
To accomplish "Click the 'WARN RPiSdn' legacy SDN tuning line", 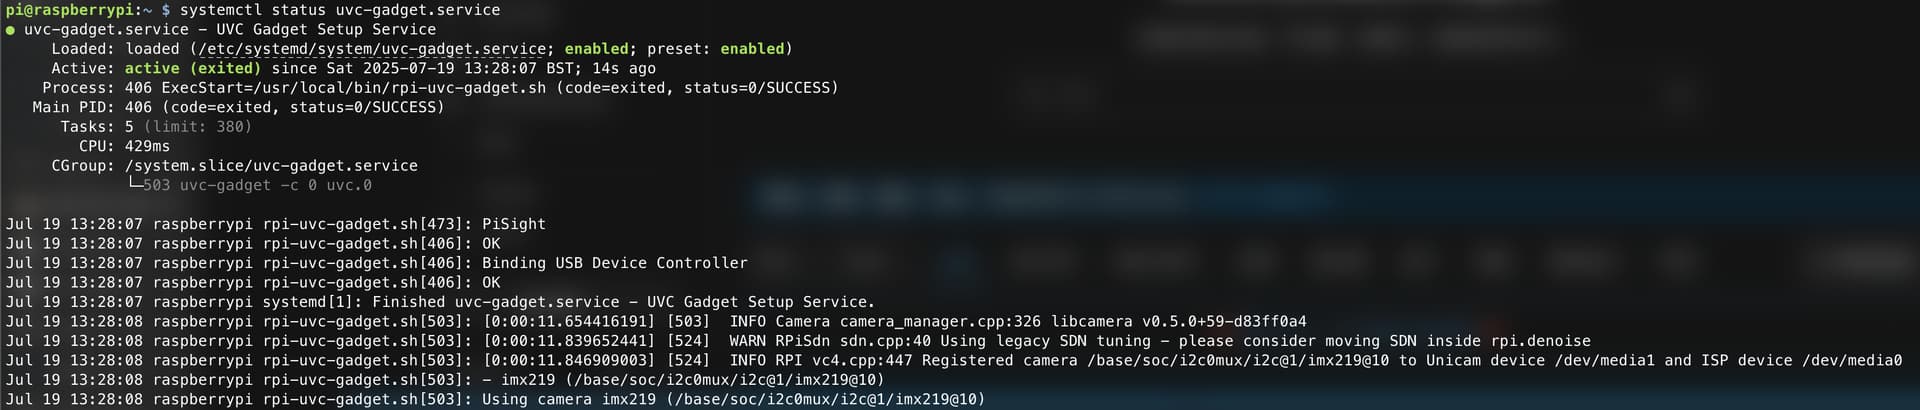I will 798,341.
